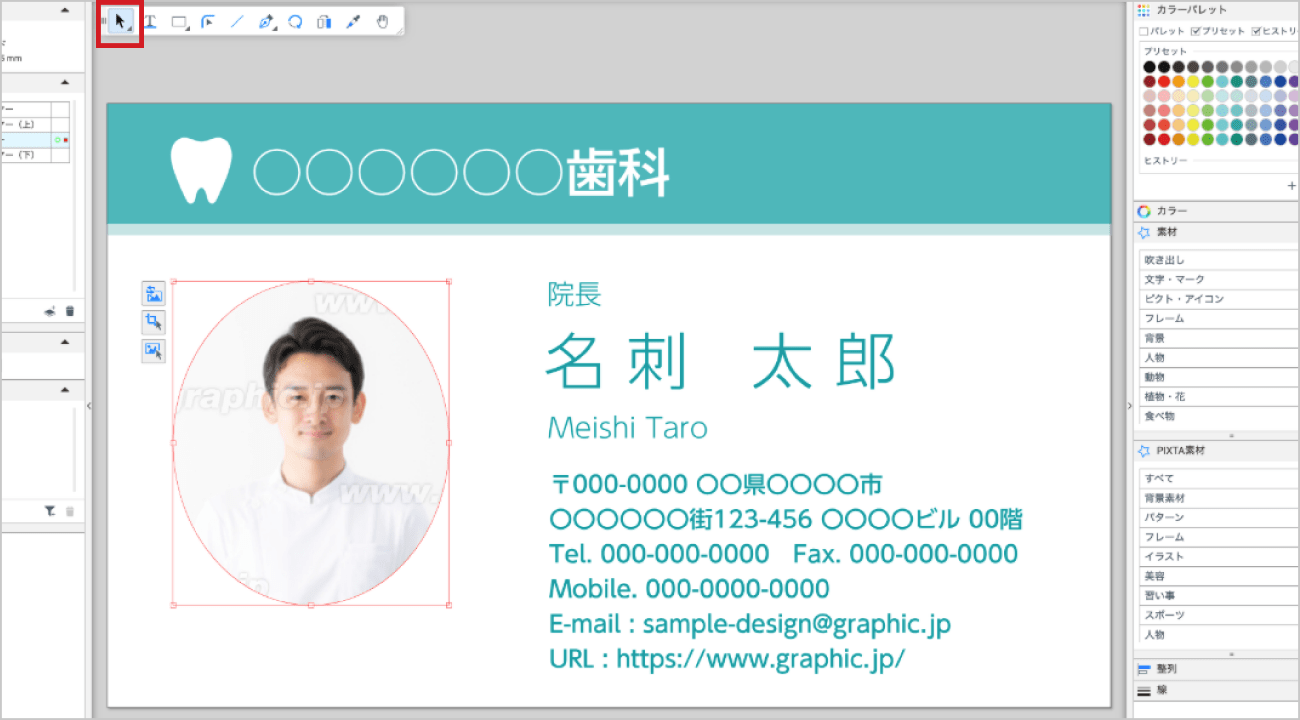Select the E-mail : sample-design@graphic.jp line
The height and width of the screenshot is (720, 1300).
[x=750, y=625]
